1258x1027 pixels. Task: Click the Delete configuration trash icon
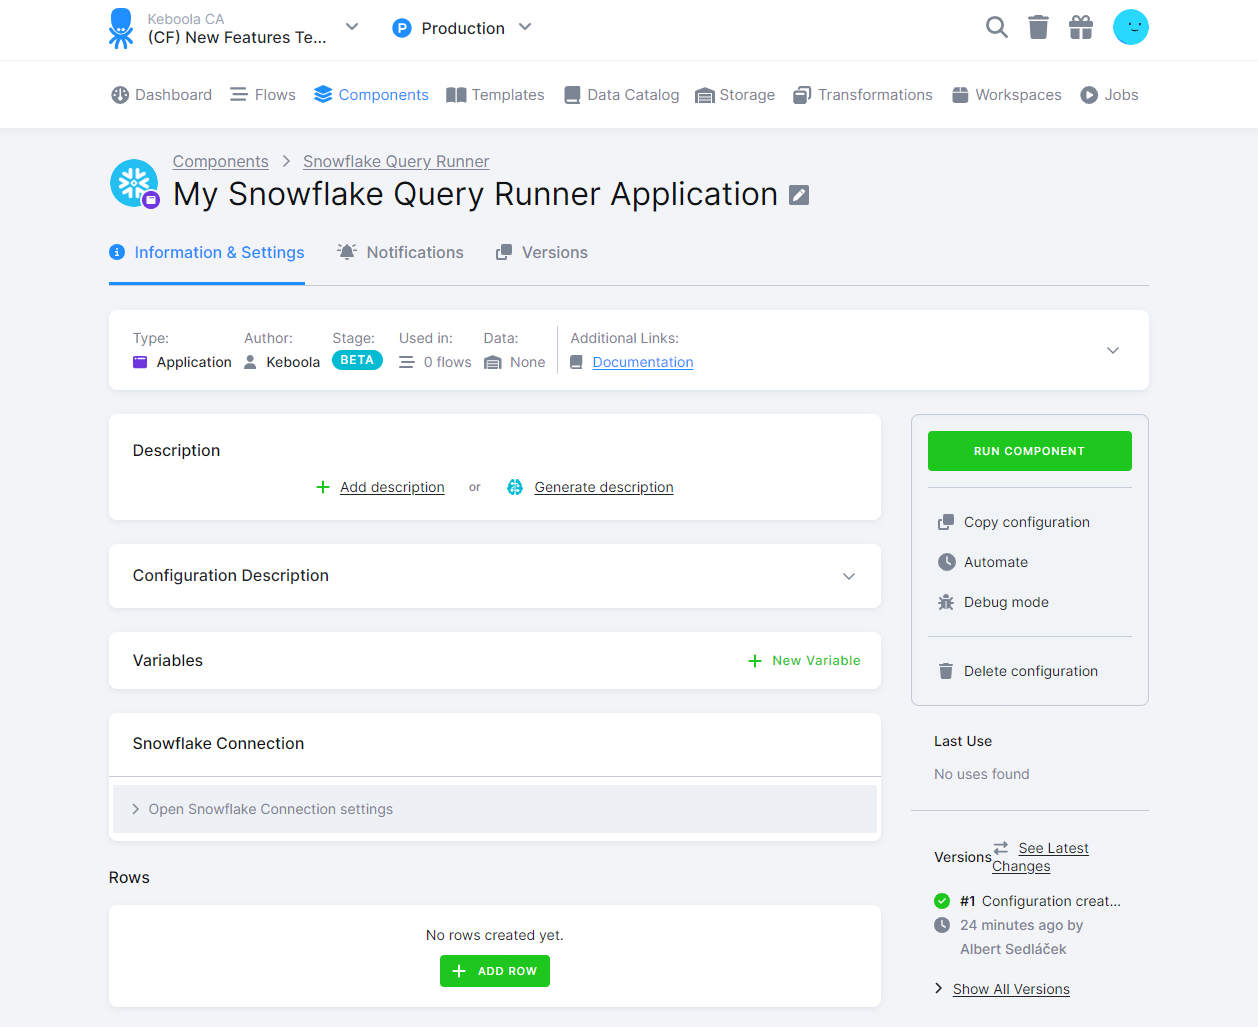[946, 671]
